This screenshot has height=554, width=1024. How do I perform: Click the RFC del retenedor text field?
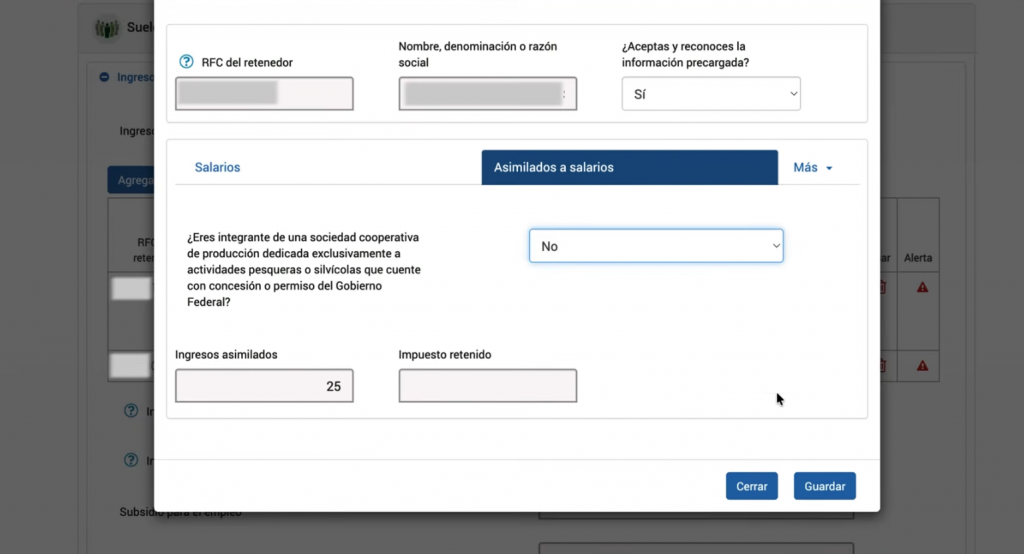coord(264,94)
